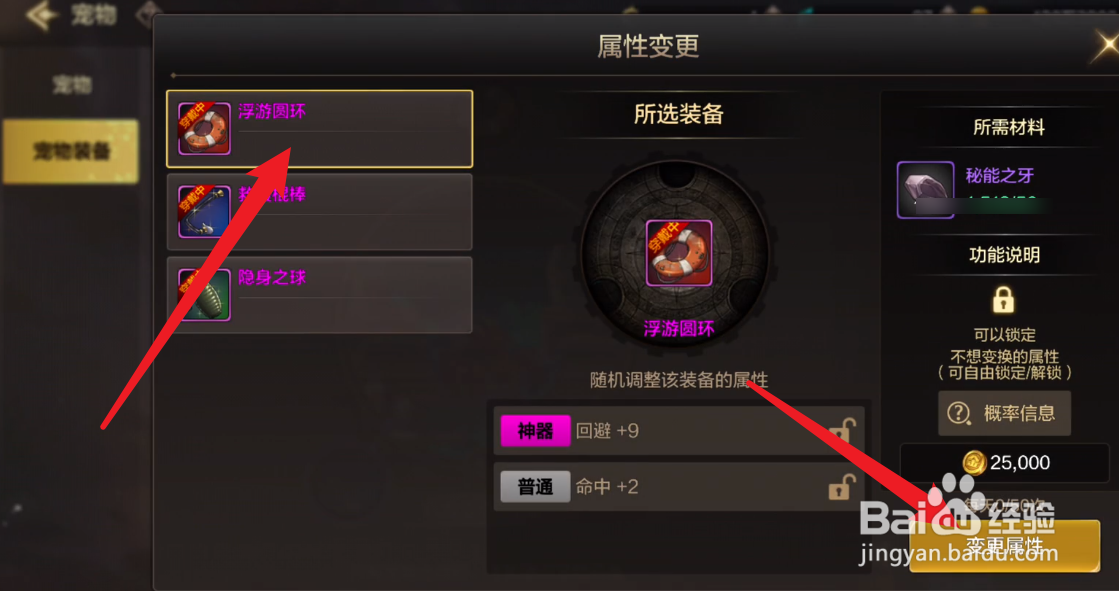Viewport: 1119px width, 591px height.
Task: Close the 属性变更 dialog
Action: pyautogui.click(x=1106, y=46)
